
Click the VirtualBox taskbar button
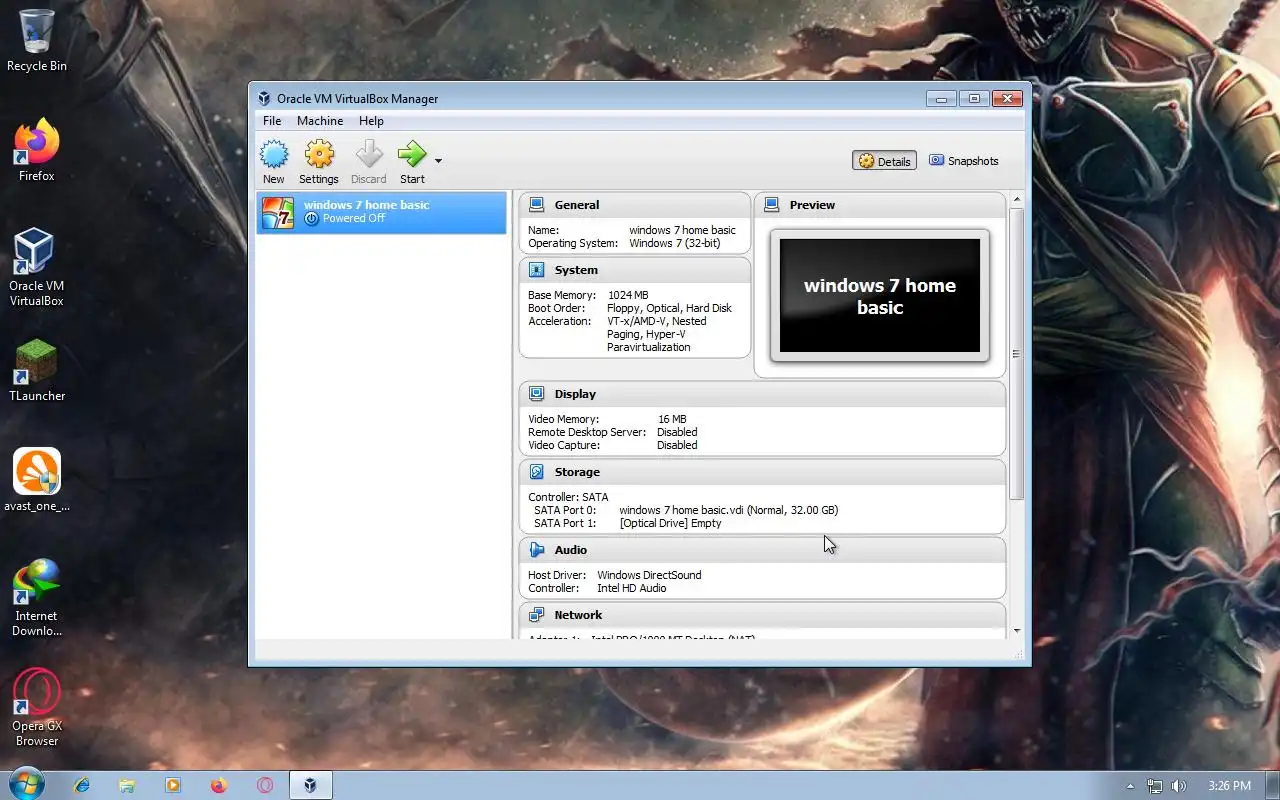click(311, 785)
